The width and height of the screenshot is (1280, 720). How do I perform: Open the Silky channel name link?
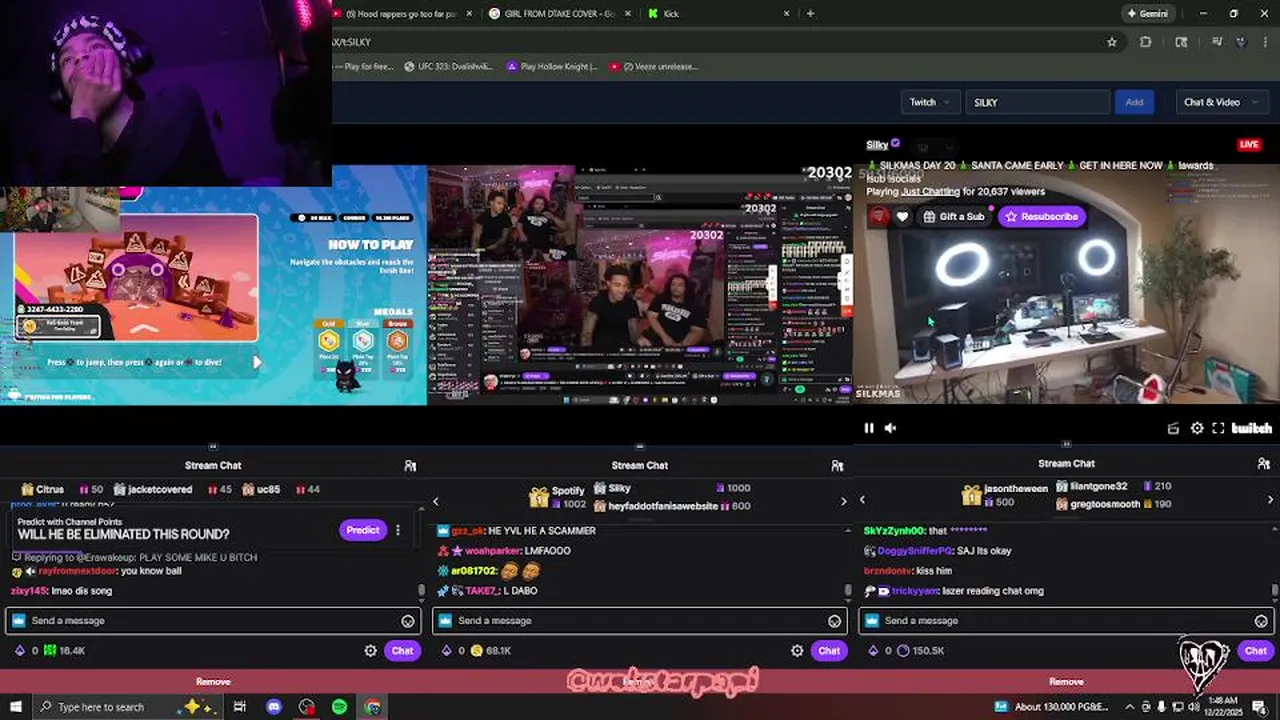tap(877, 144)
